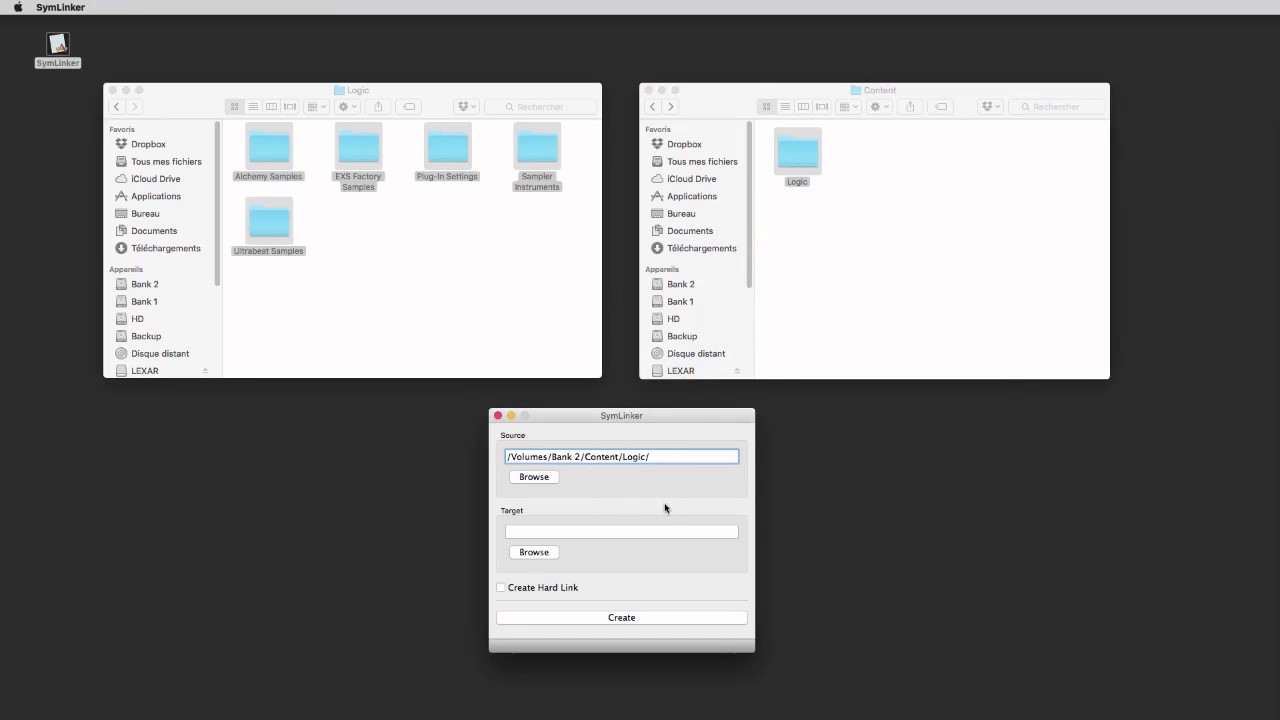The height and width of the screenshot is (720, 1280).
Task: Open Téléchargements in Content window sidebar
Action: pyautogui.click(x=701, y=248)
